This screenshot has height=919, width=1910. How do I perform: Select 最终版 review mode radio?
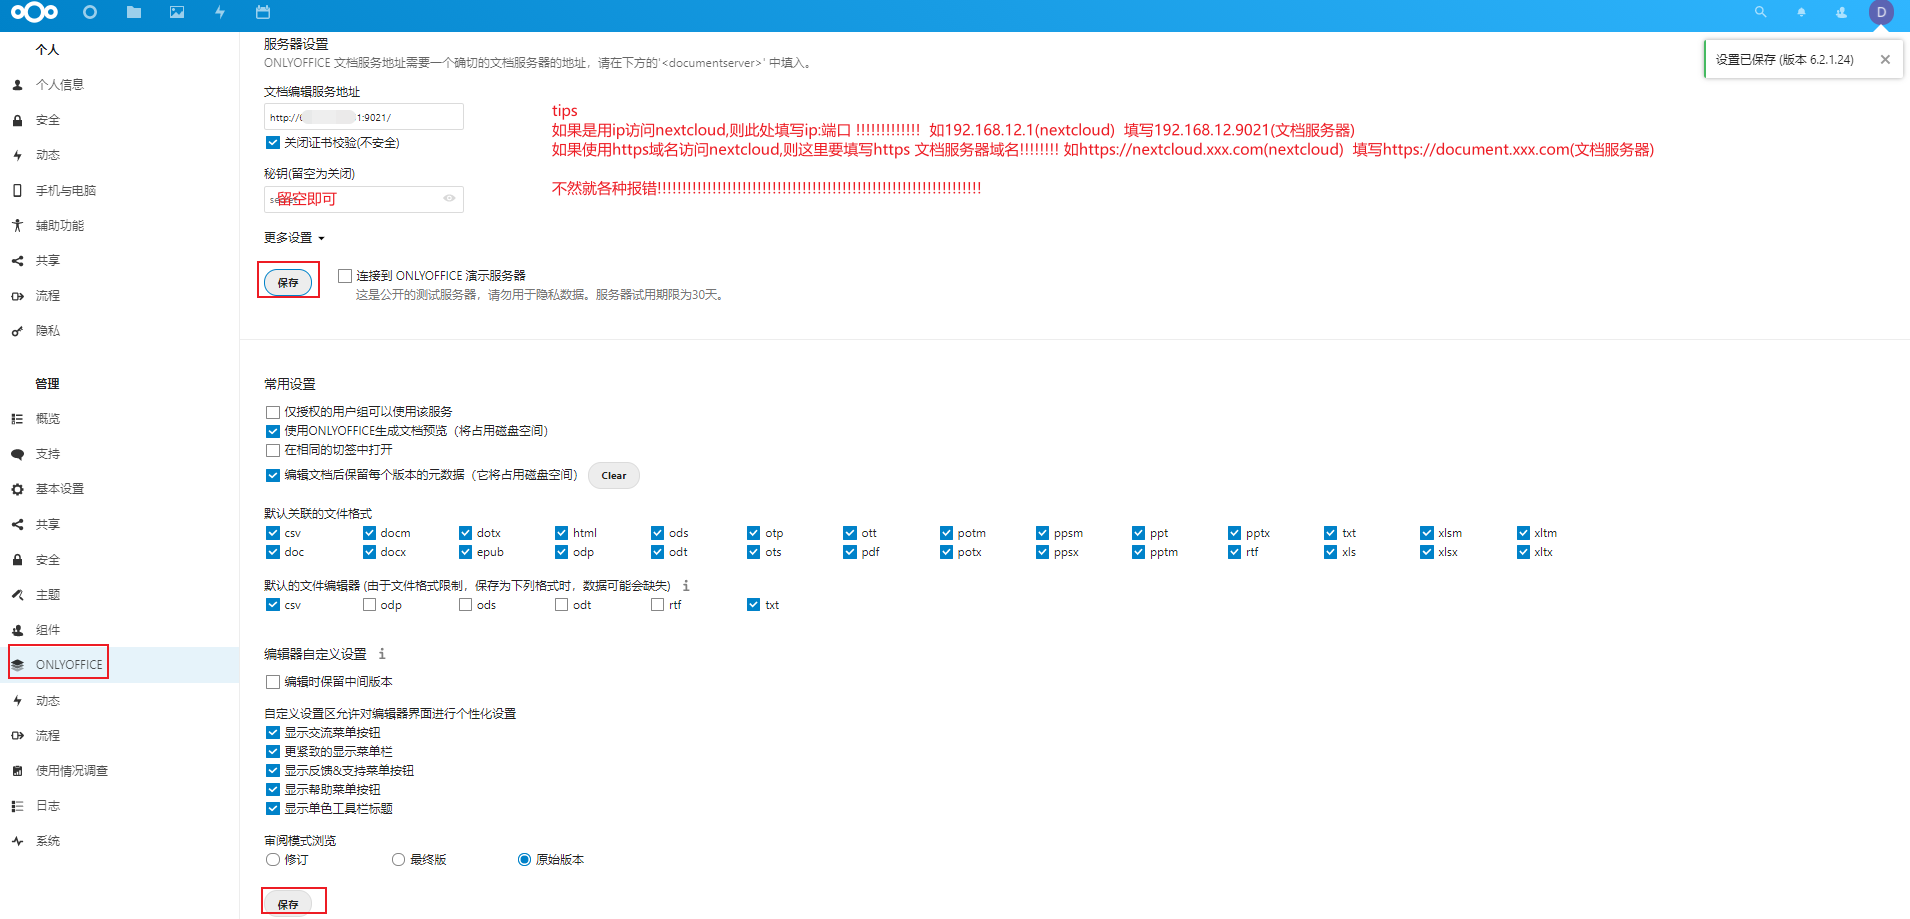398,860
